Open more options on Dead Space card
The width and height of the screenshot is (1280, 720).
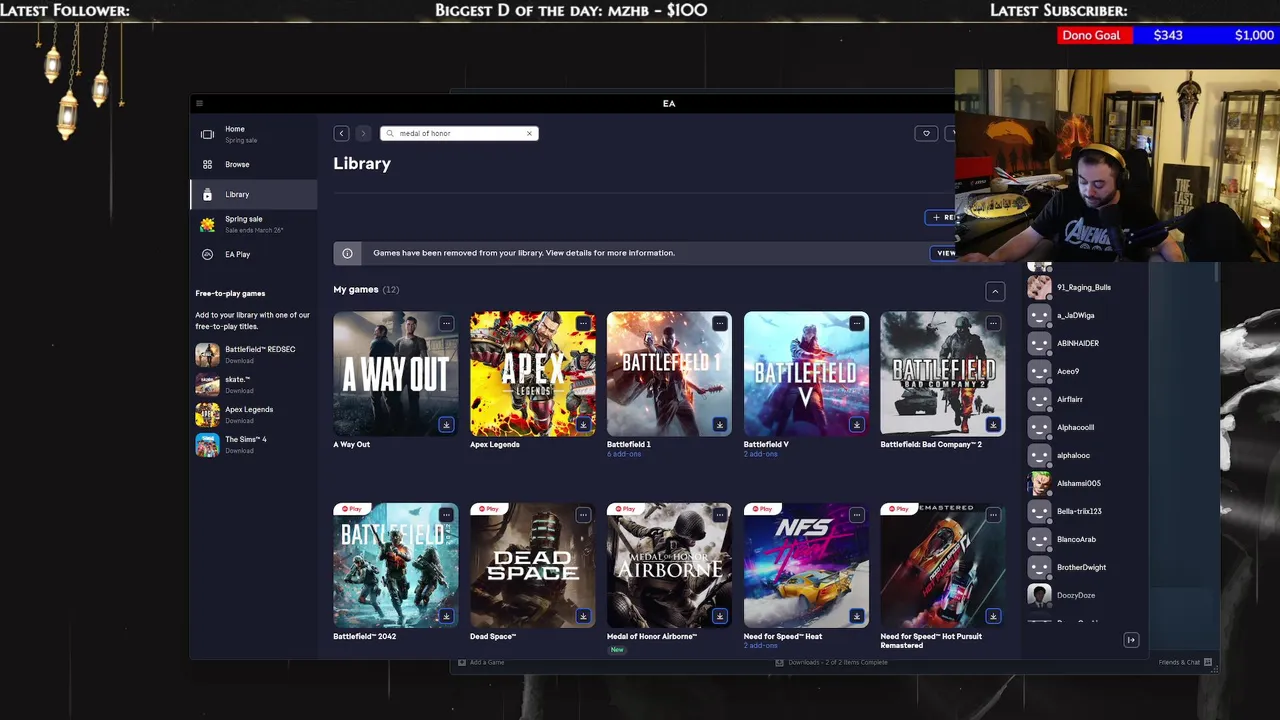point(583,515)
